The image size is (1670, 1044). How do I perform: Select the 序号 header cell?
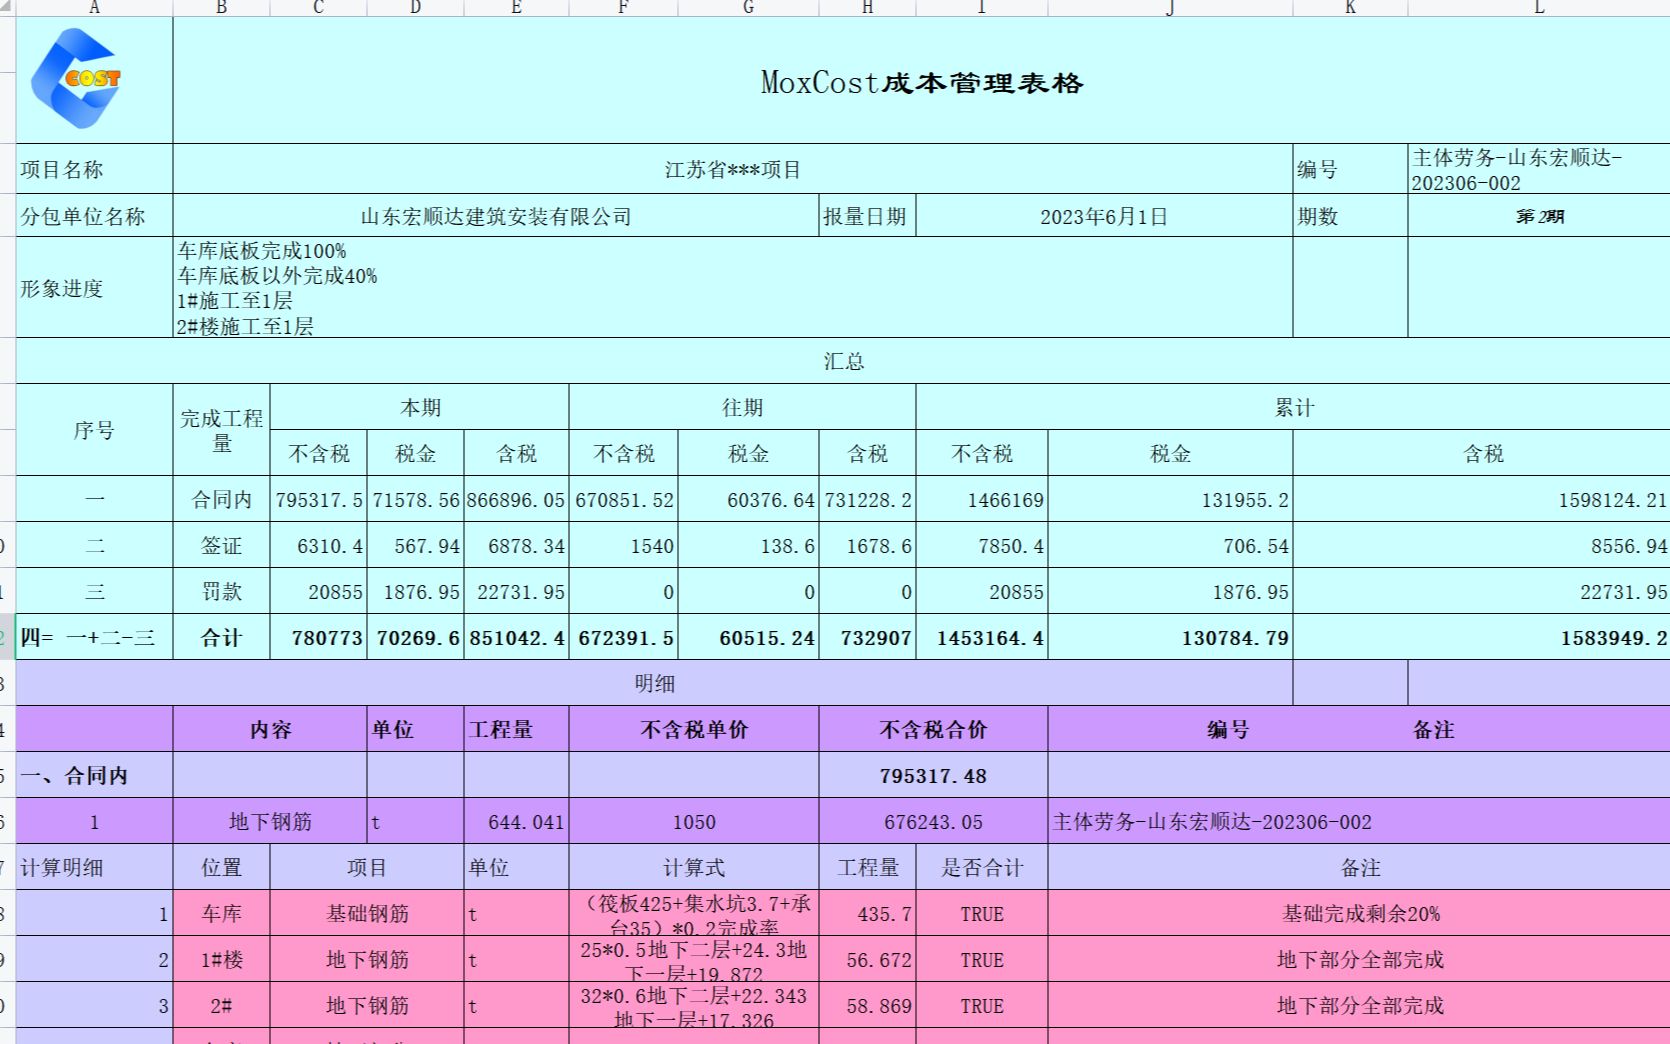pyautogui.click(x=94, y=430)
